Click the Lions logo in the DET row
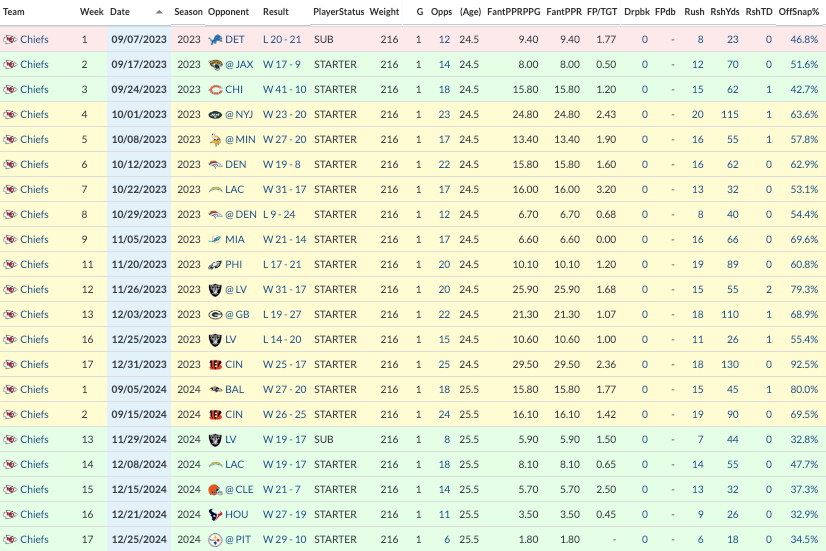 tap(215, 40)
